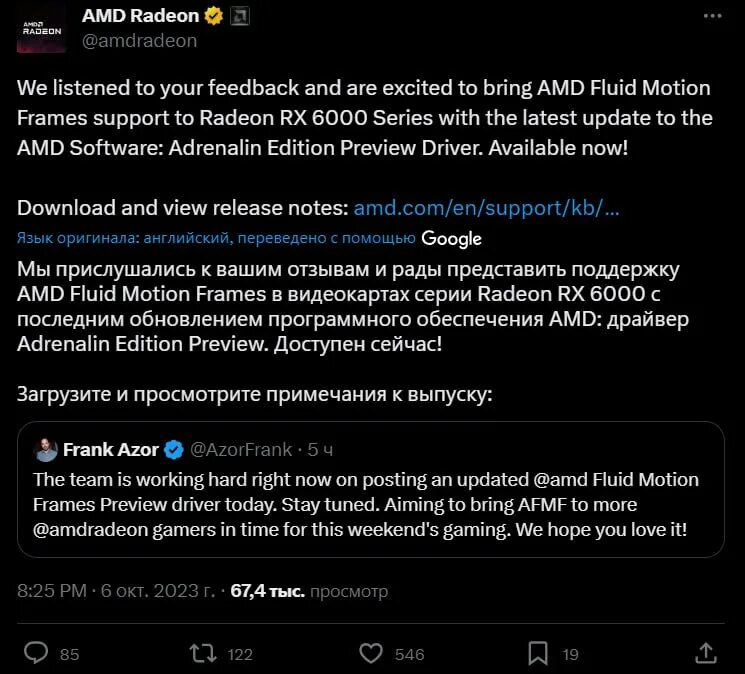
Task: Like the tweet with the heart icon
Action: tap(371, 653)
